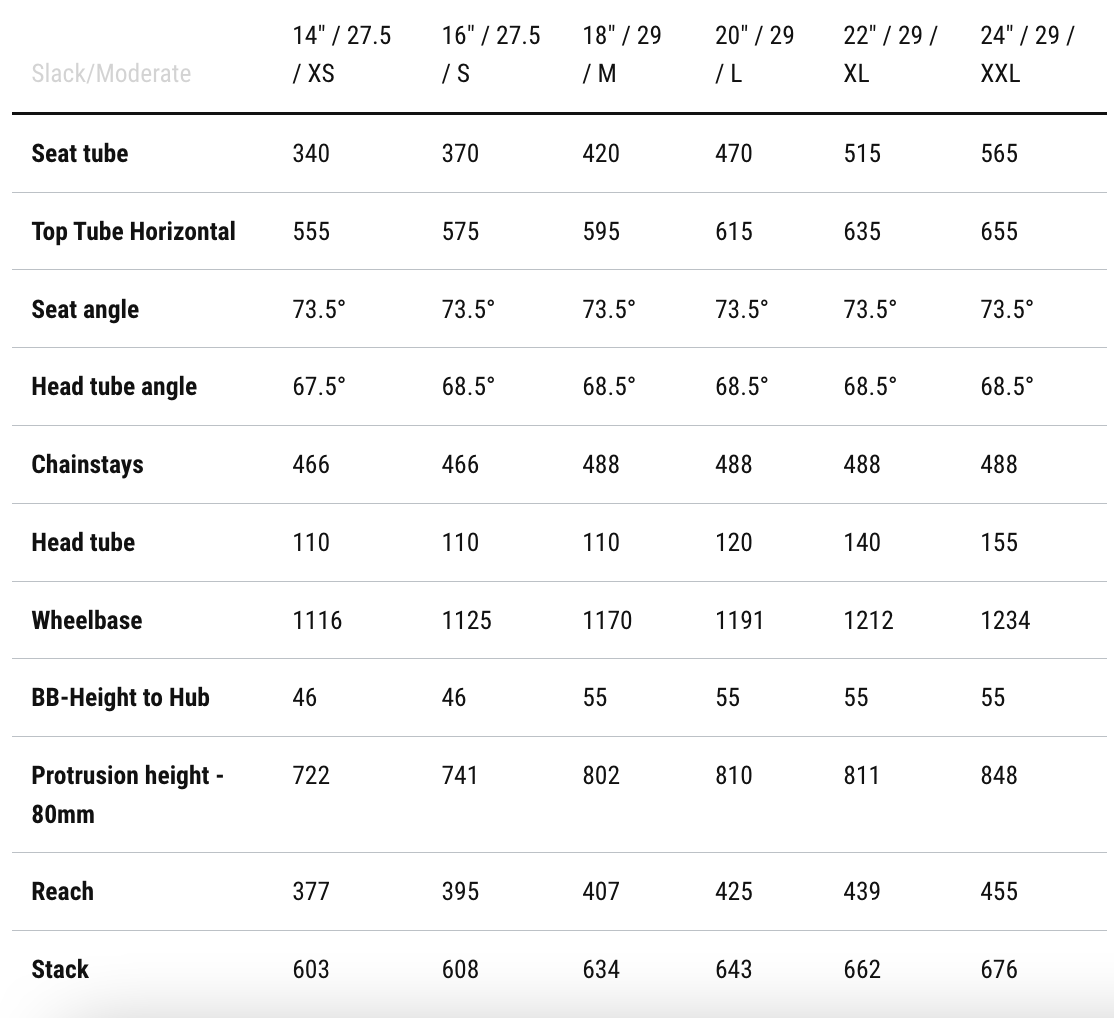Select the Wheelbase value 1234
This screenshot has width=1114, height=1018.
point(1005,620)
